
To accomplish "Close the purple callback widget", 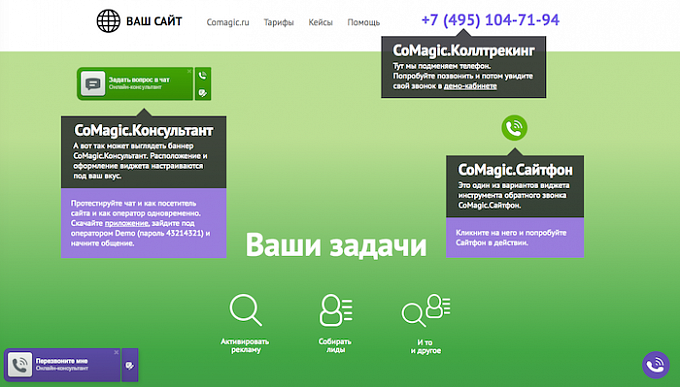I will pyautogui.click(x=116, y=352).
